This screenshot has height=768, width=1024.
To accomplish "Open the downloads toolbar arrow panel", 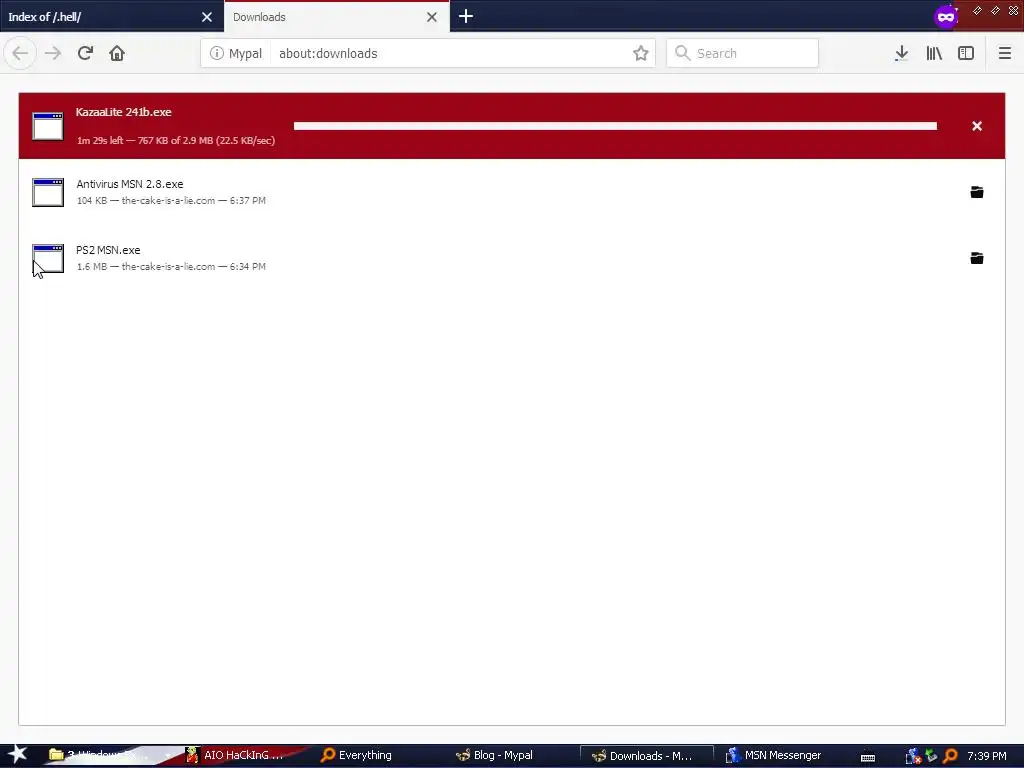I will tap(901, 54).
